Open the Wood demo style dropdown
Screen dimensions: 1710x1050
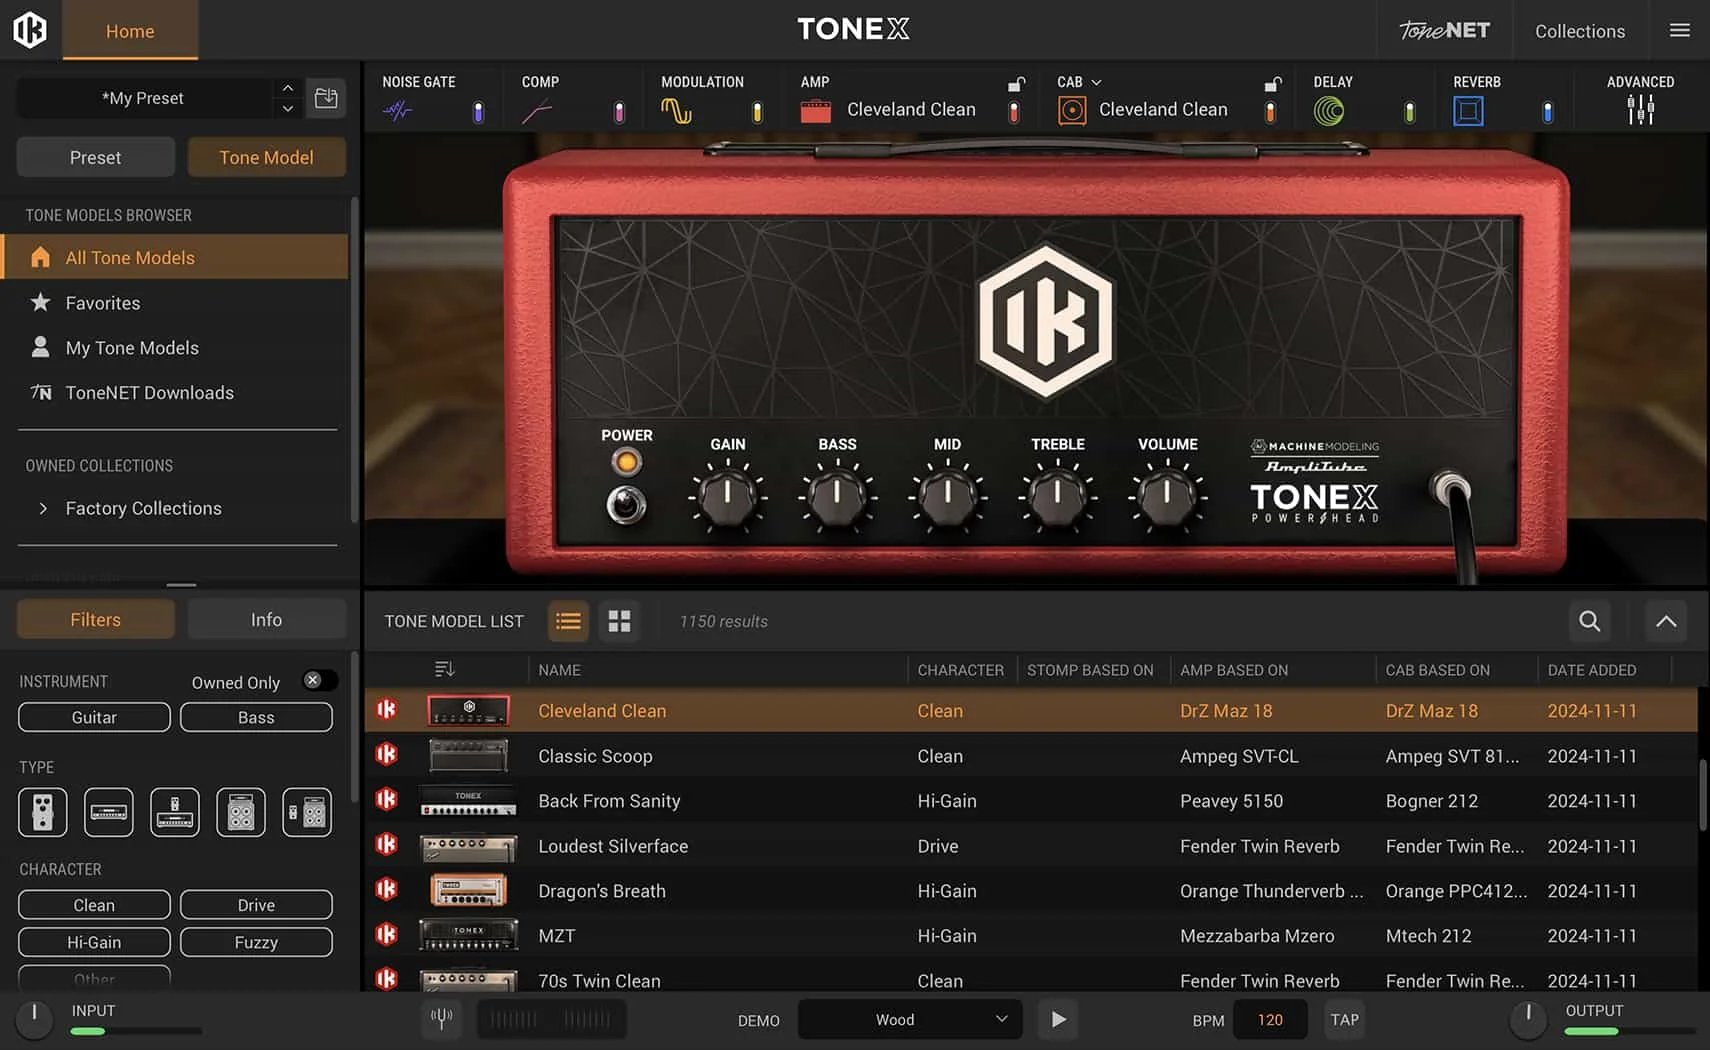908,1019
